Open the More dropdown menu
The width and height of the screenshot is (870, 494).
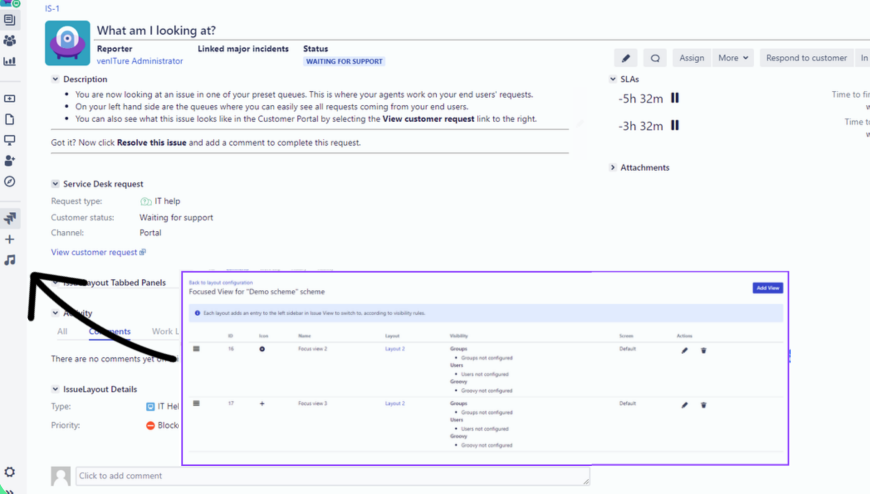(733, 58)
